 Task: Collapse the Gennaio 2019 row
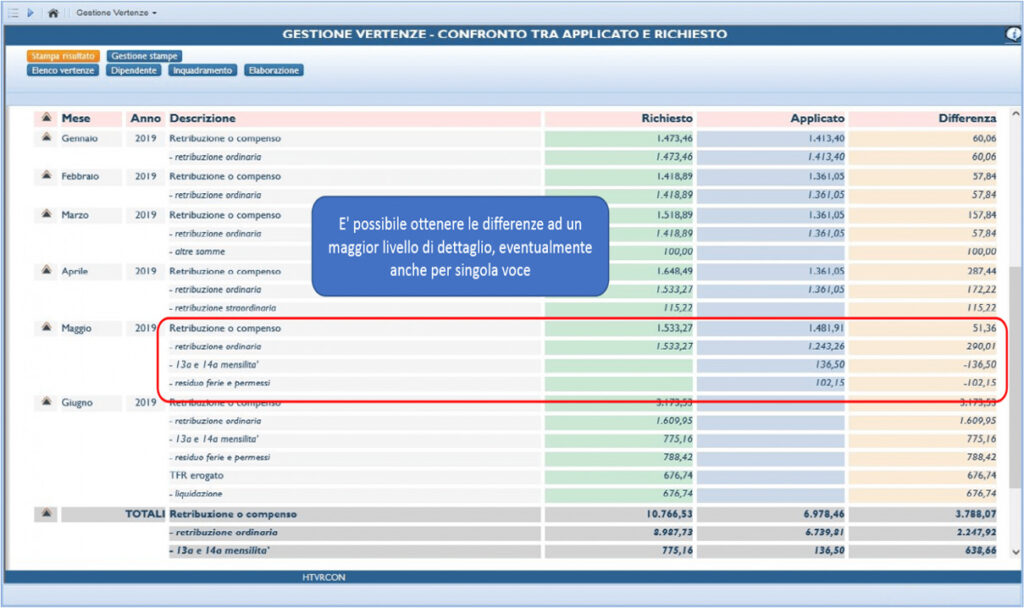point(46,137)
